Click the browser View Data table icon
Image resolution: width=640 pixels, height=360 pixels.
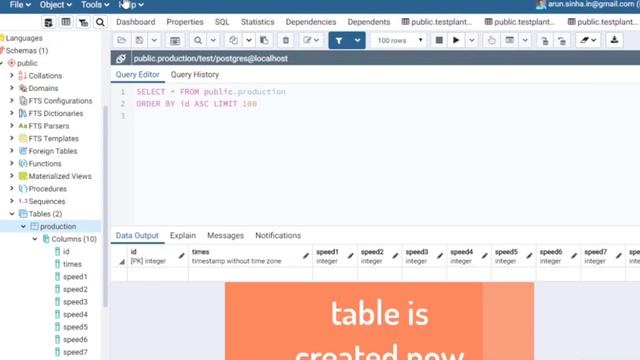66,22
